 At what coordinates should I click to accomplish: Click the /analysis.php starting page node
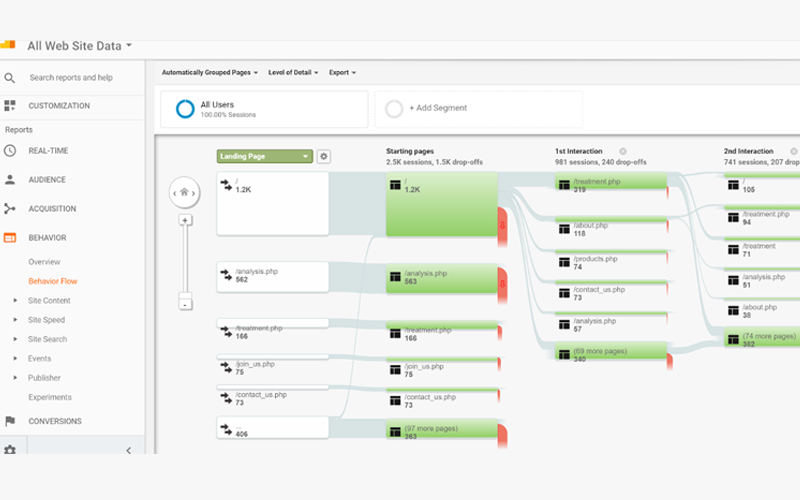pos(441,278)
